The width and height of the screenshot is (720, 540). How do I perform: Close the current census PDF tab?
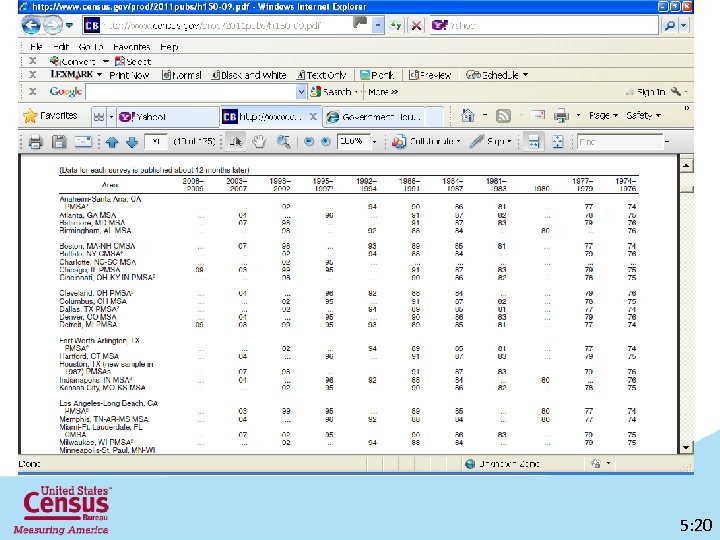tap(313, 117)
